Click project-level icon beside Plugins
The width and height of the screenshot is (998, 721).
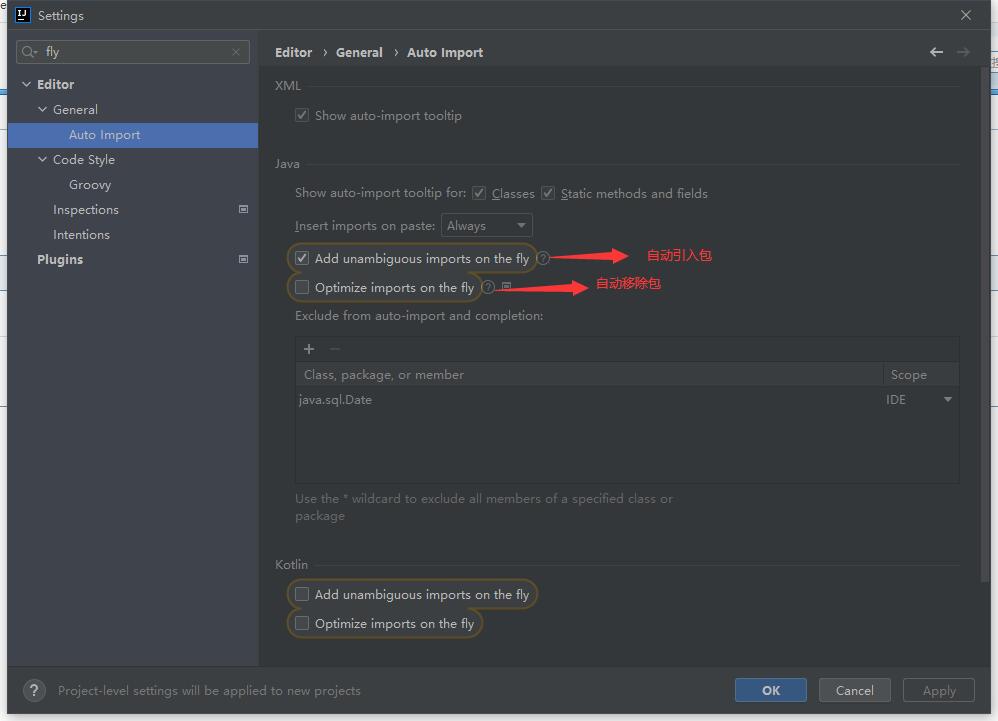pos(243,259)
